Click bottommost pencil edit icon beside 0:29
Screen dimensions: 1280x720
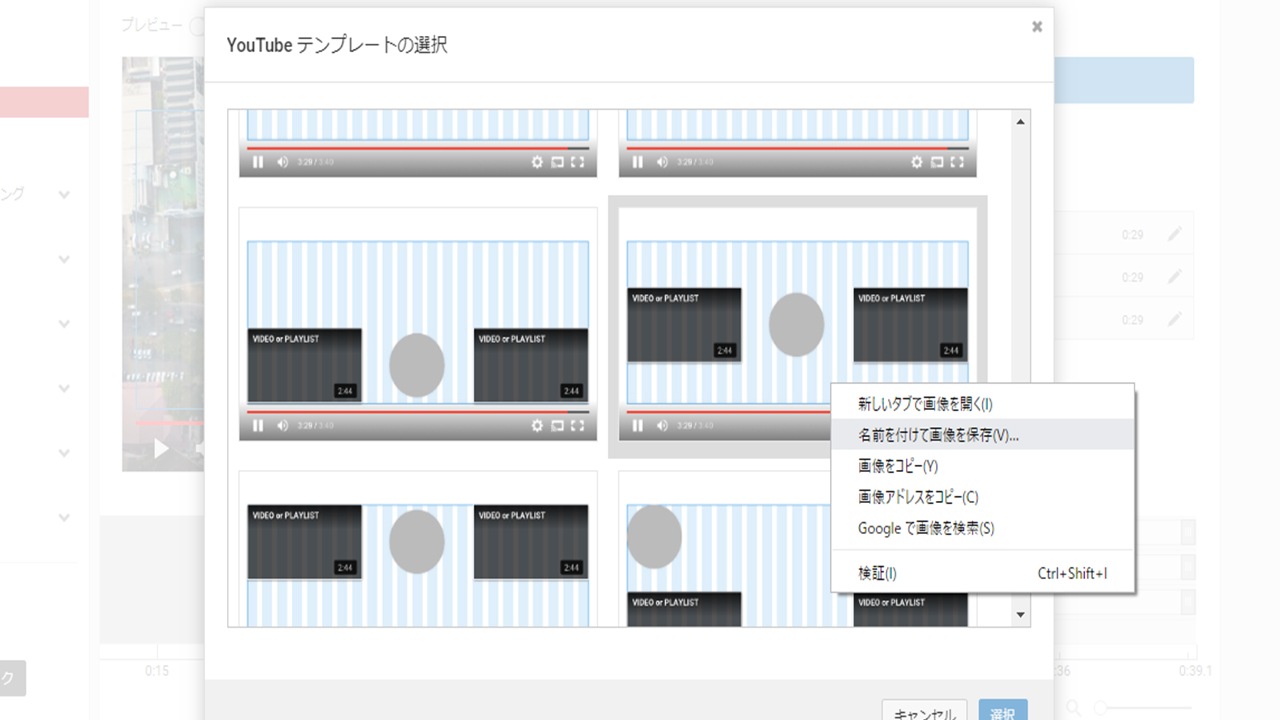coord(1175,320)
